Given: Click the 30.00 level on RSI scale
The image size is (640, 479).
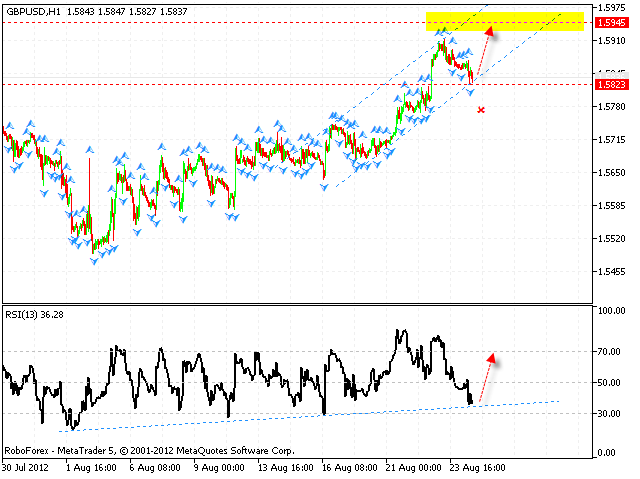Looking at the screenshot, I should tap(610, 413).
